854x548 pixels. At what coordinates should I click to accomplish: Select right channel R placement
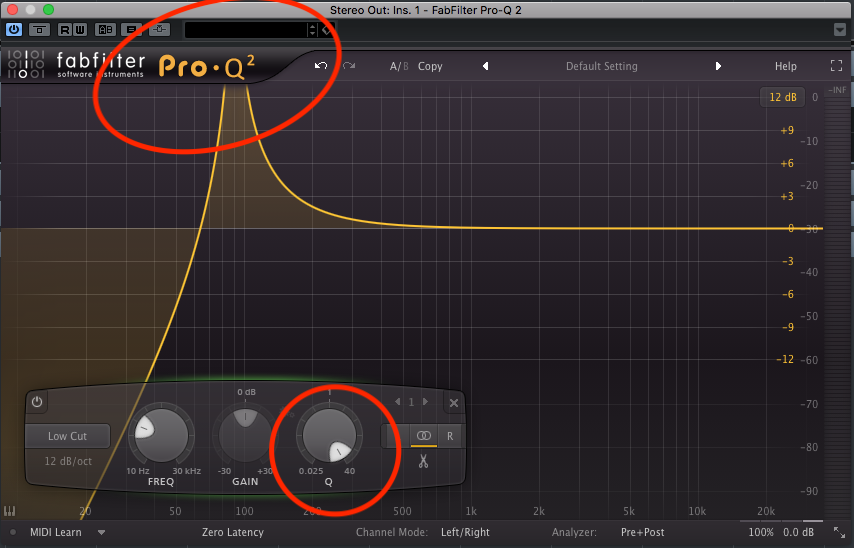[x=450, y=436]
